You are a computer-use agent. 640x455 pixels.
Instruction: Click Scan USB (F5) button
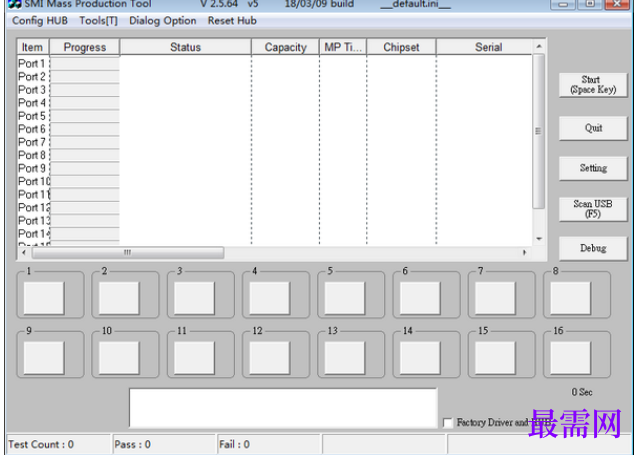coord(593,209)
